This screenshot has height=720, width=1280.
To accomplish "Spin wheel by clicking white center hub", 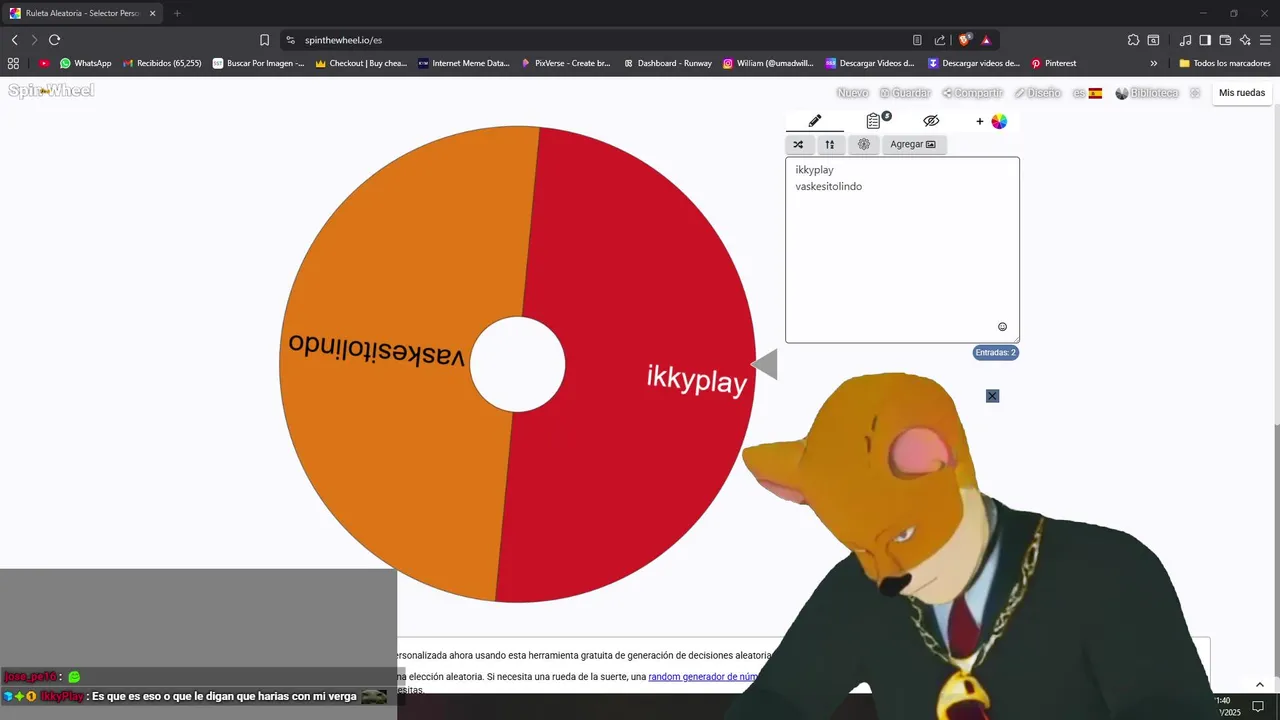I will (x=517, y=364).
